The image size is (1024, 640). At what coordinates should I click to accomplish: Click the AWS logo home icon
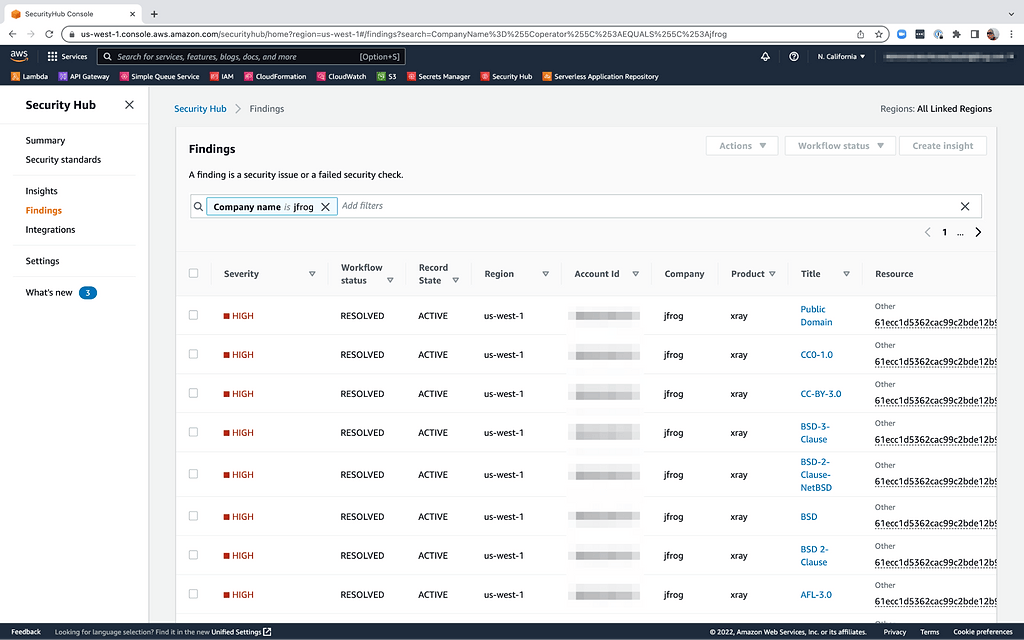click(19, 57)
